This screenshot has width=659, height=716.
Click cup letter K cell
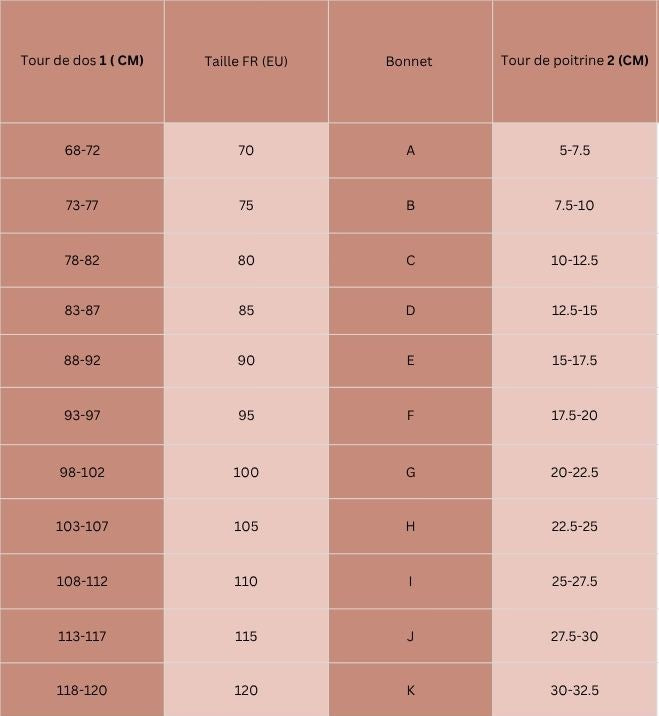[410, 690]
